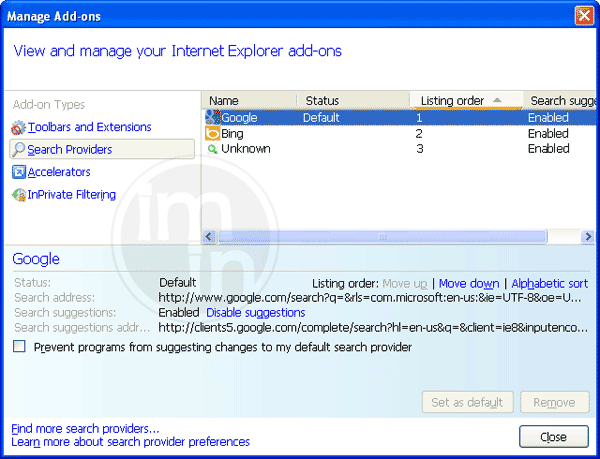Click listing order 2 in the Bing row
600x459 pixels.
click(x=419, y=133)
